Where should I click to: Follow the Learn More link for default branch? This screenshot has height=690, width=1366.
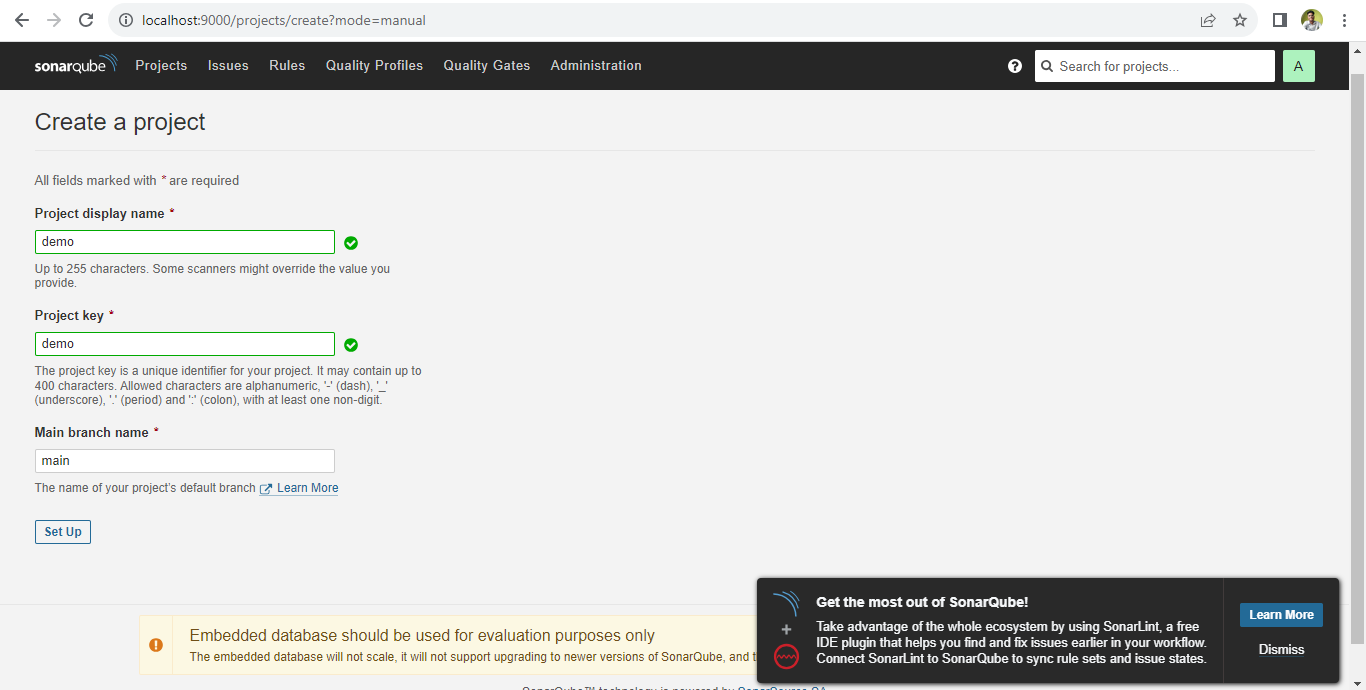click(x=308, y=488)
